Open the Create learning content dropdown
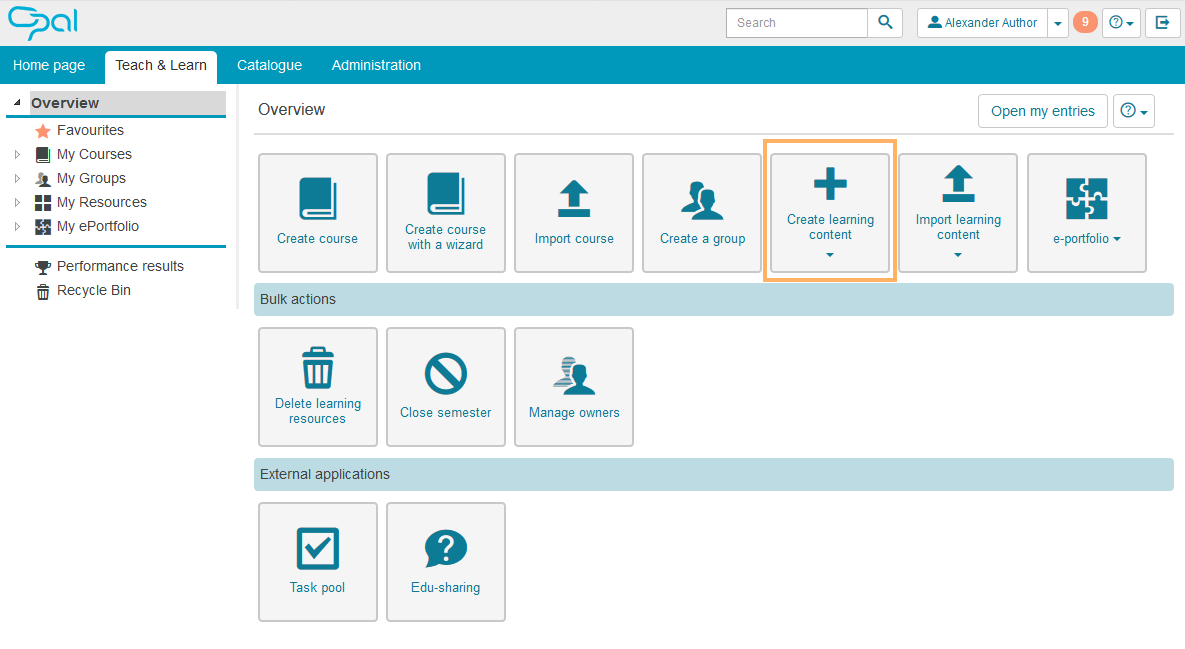 pos(830,213)
